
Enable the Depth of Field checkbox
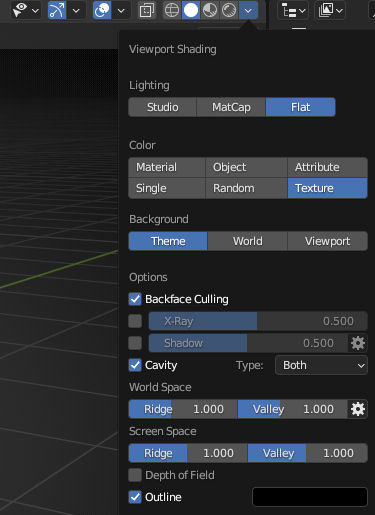coord(135,475)
